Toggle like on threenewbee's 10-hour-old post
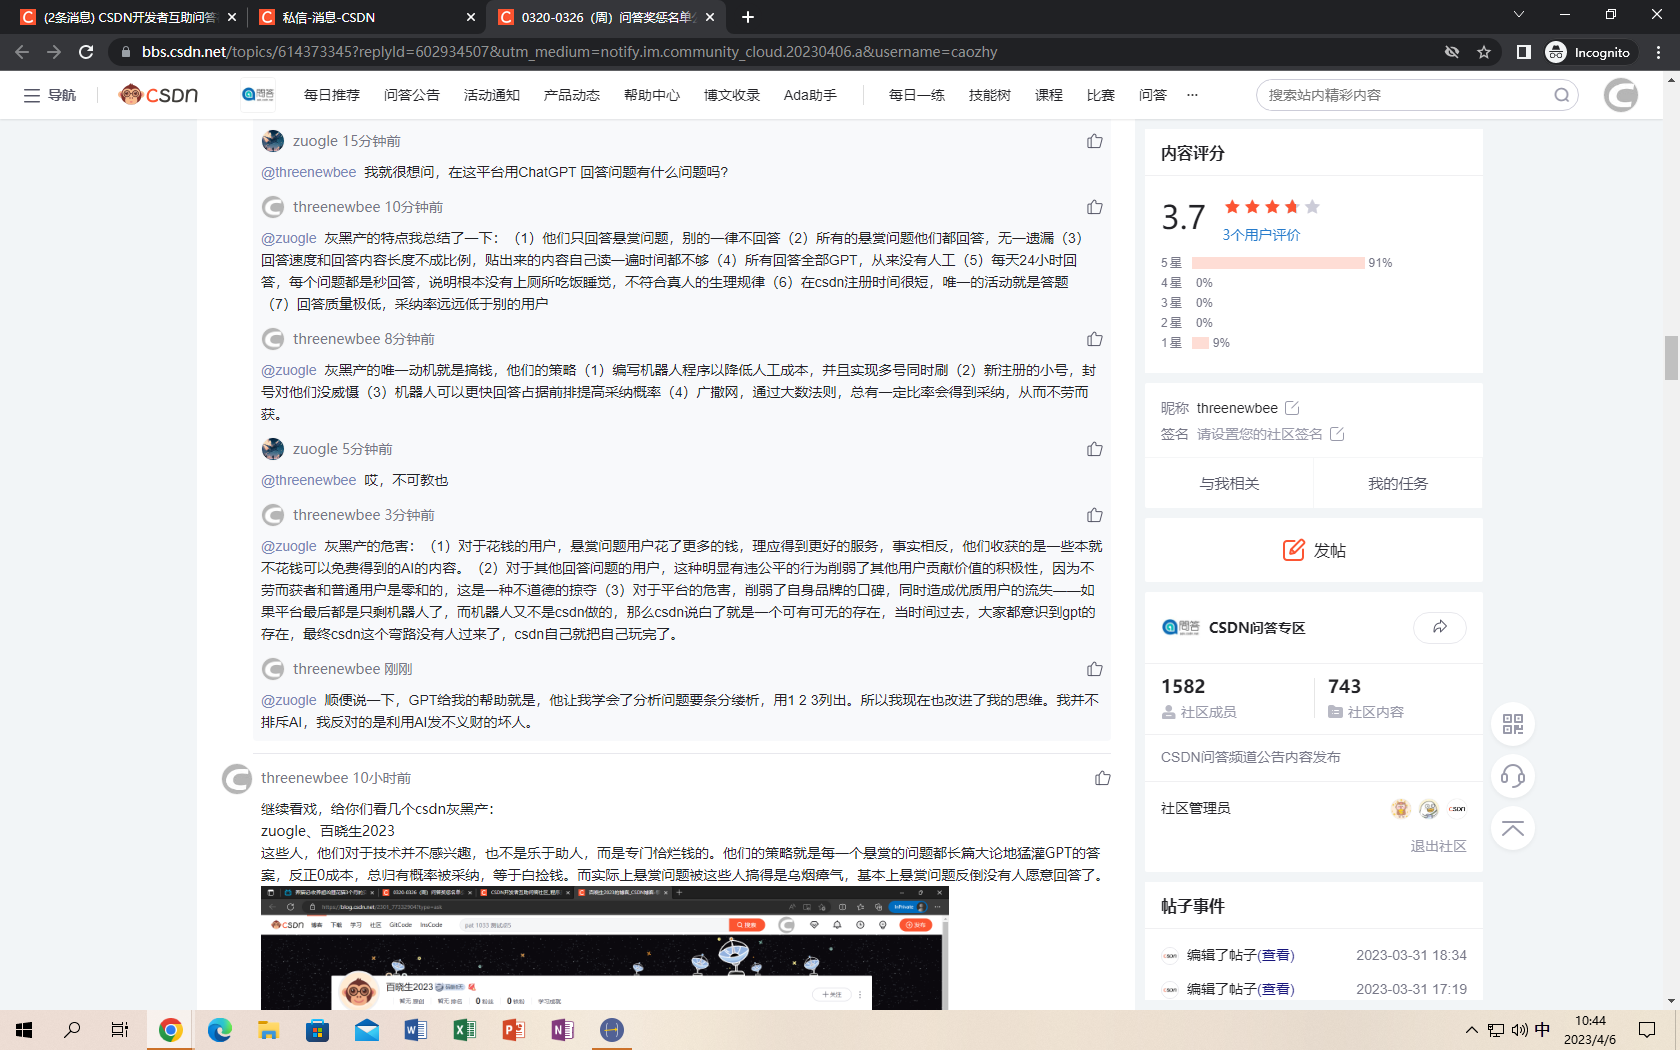Image resolution: width=1680 pixels, height=1050 pixels. pos(1102,778)
